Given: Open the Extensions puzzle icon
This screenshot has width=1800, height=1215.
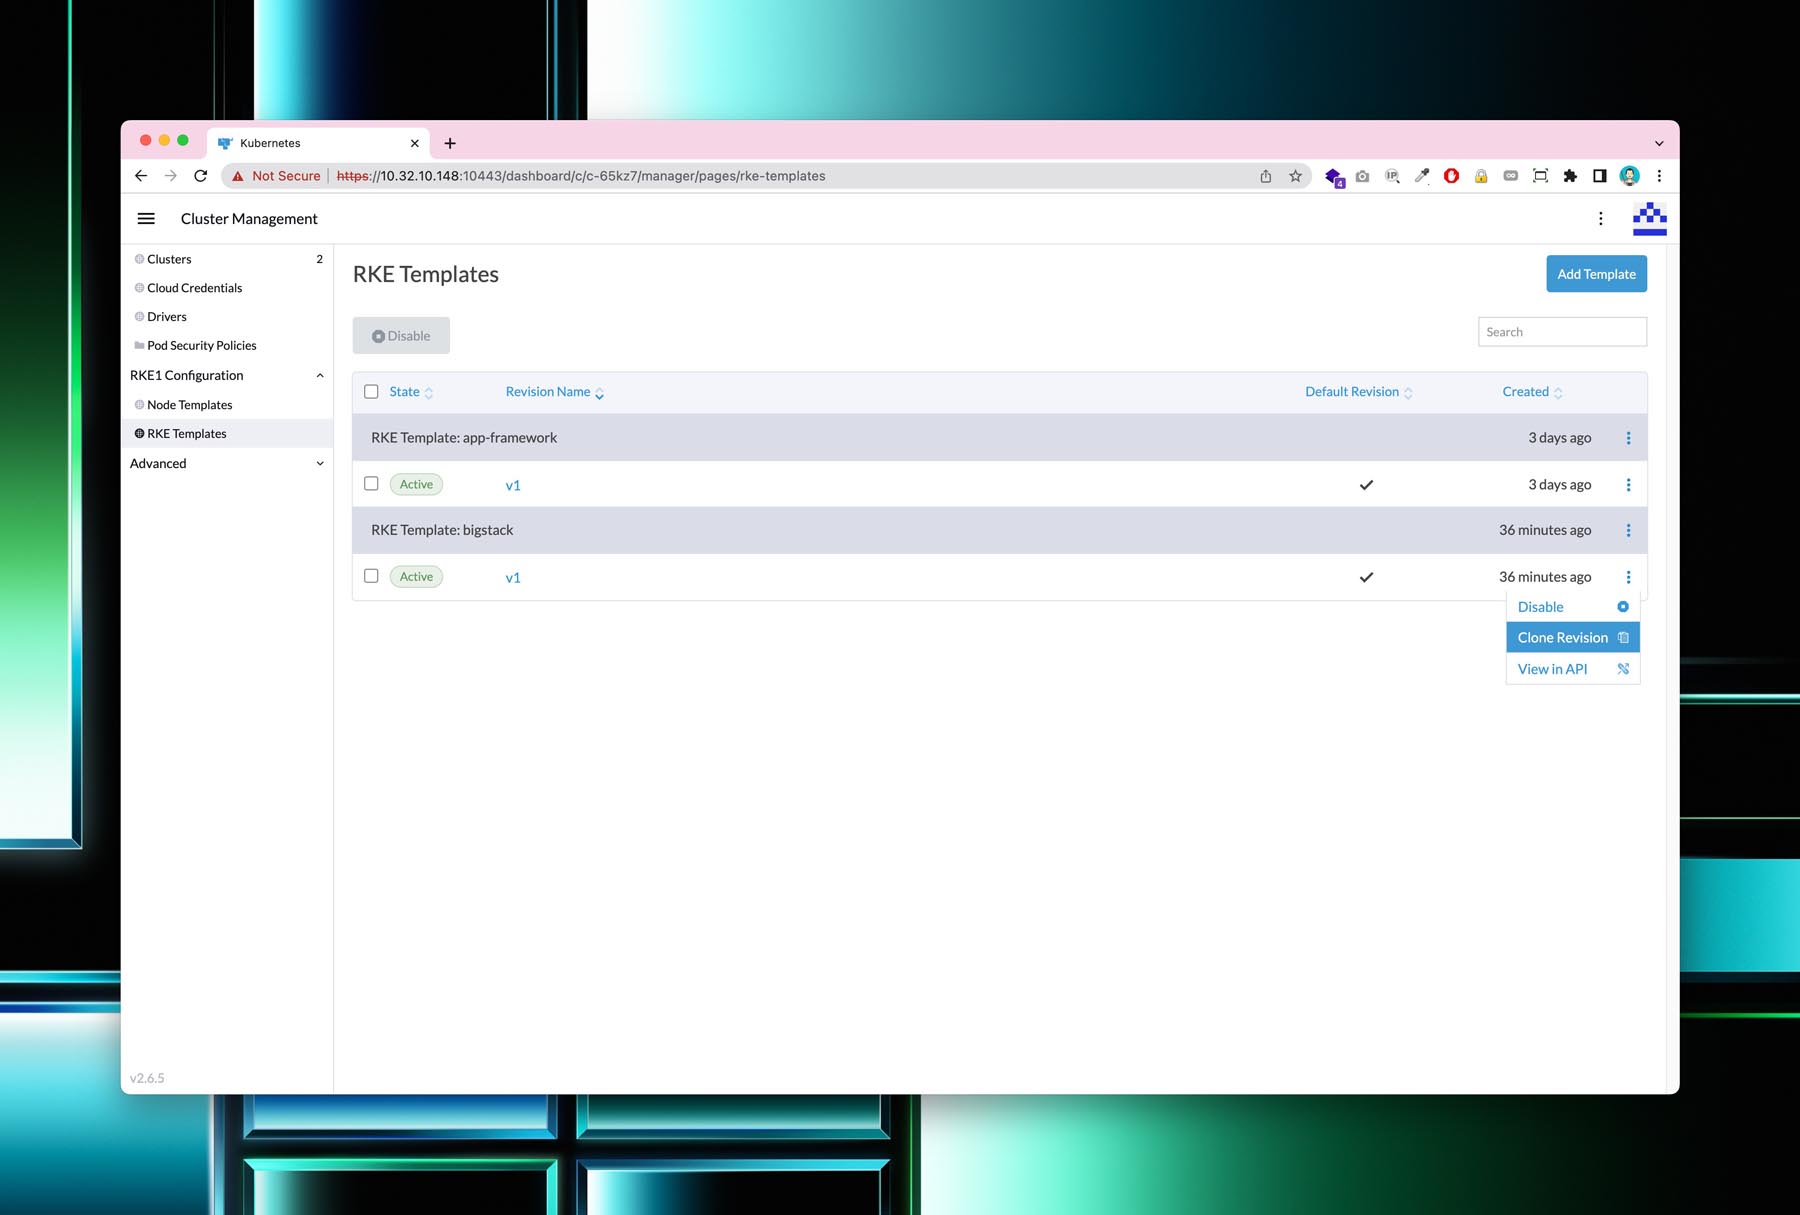Looking at the screenshot, I should point(1570,176).
